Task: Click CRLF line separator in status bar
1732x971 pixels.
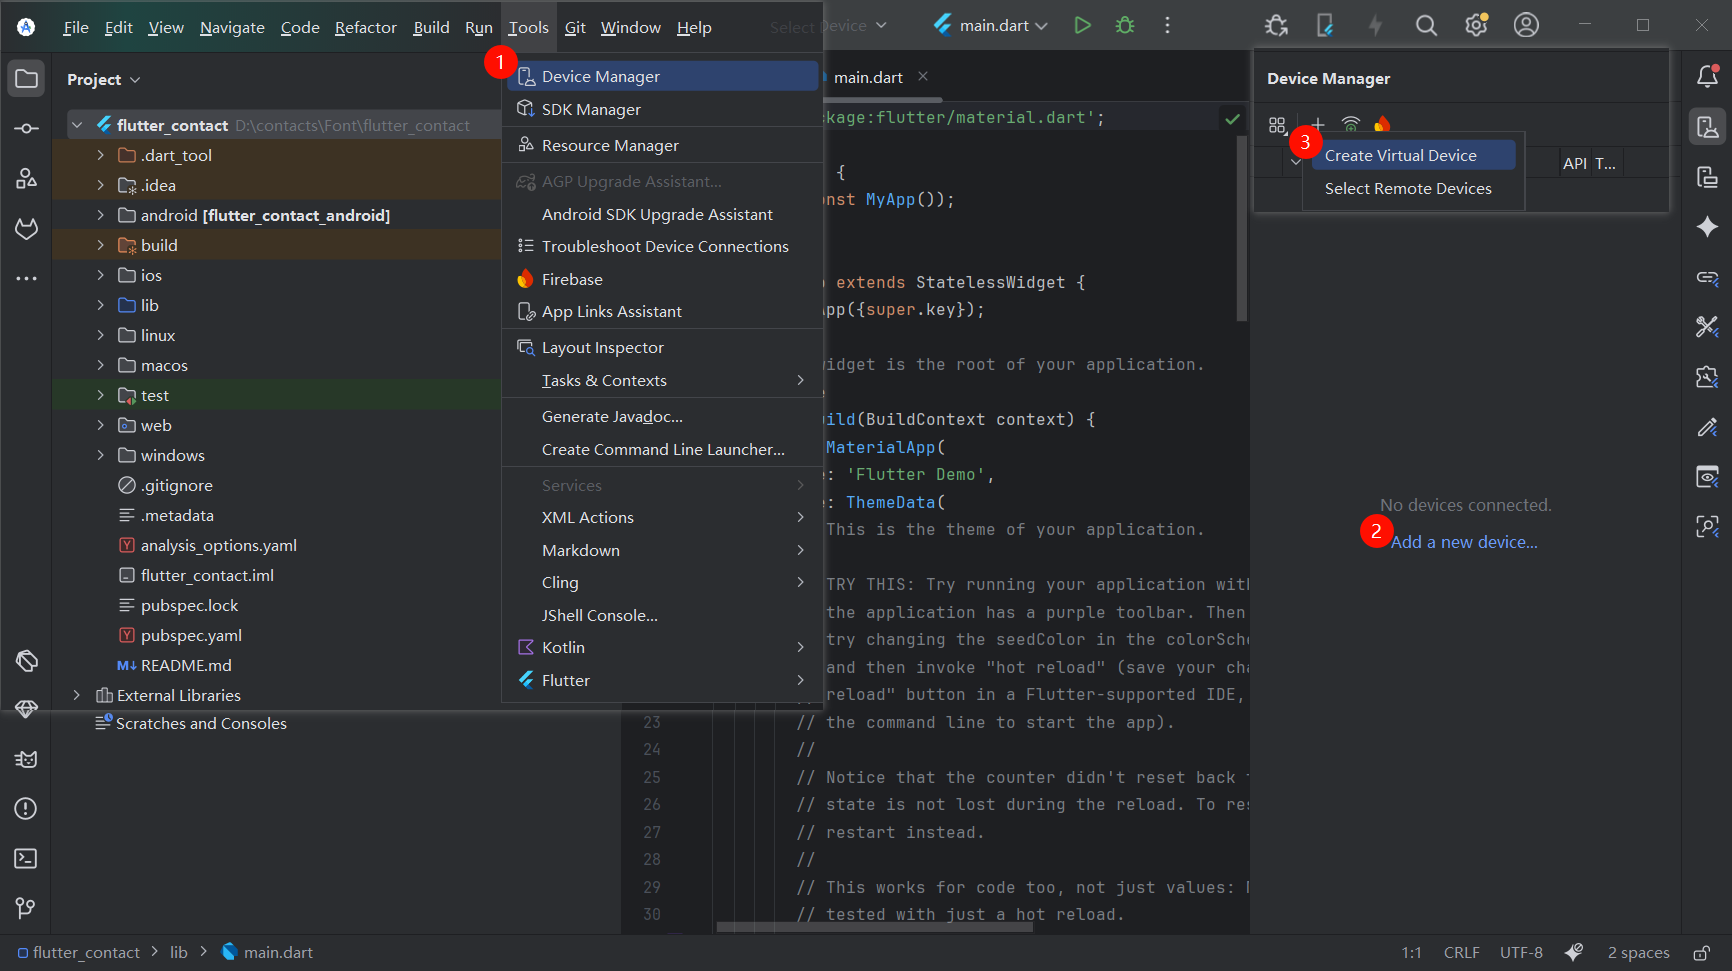Action: coord(1462,953)
